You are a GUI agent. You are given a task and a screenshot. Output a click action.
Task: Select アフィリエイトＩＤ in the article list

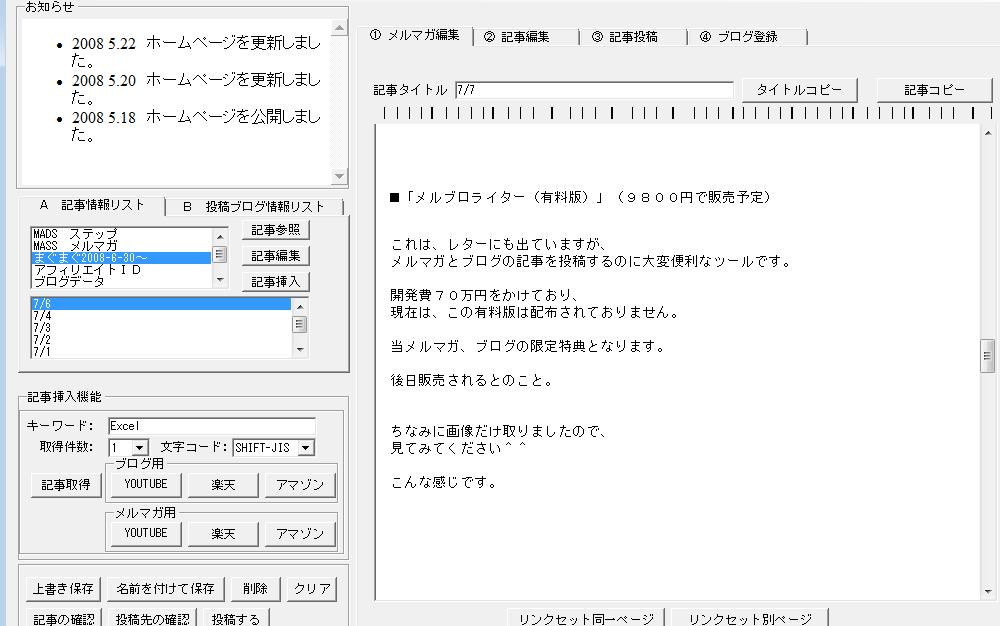[x=120, y=270]
